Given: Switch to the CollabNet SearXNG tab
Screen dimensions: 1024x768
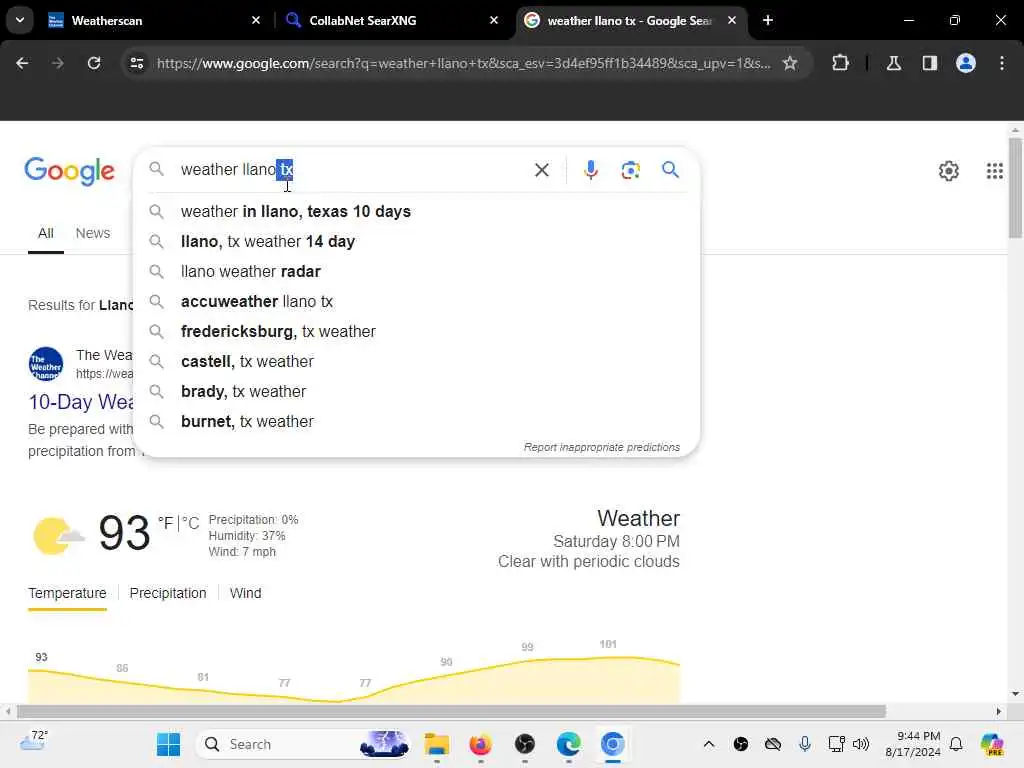Looking at the screenshot, I should point(392,21).
